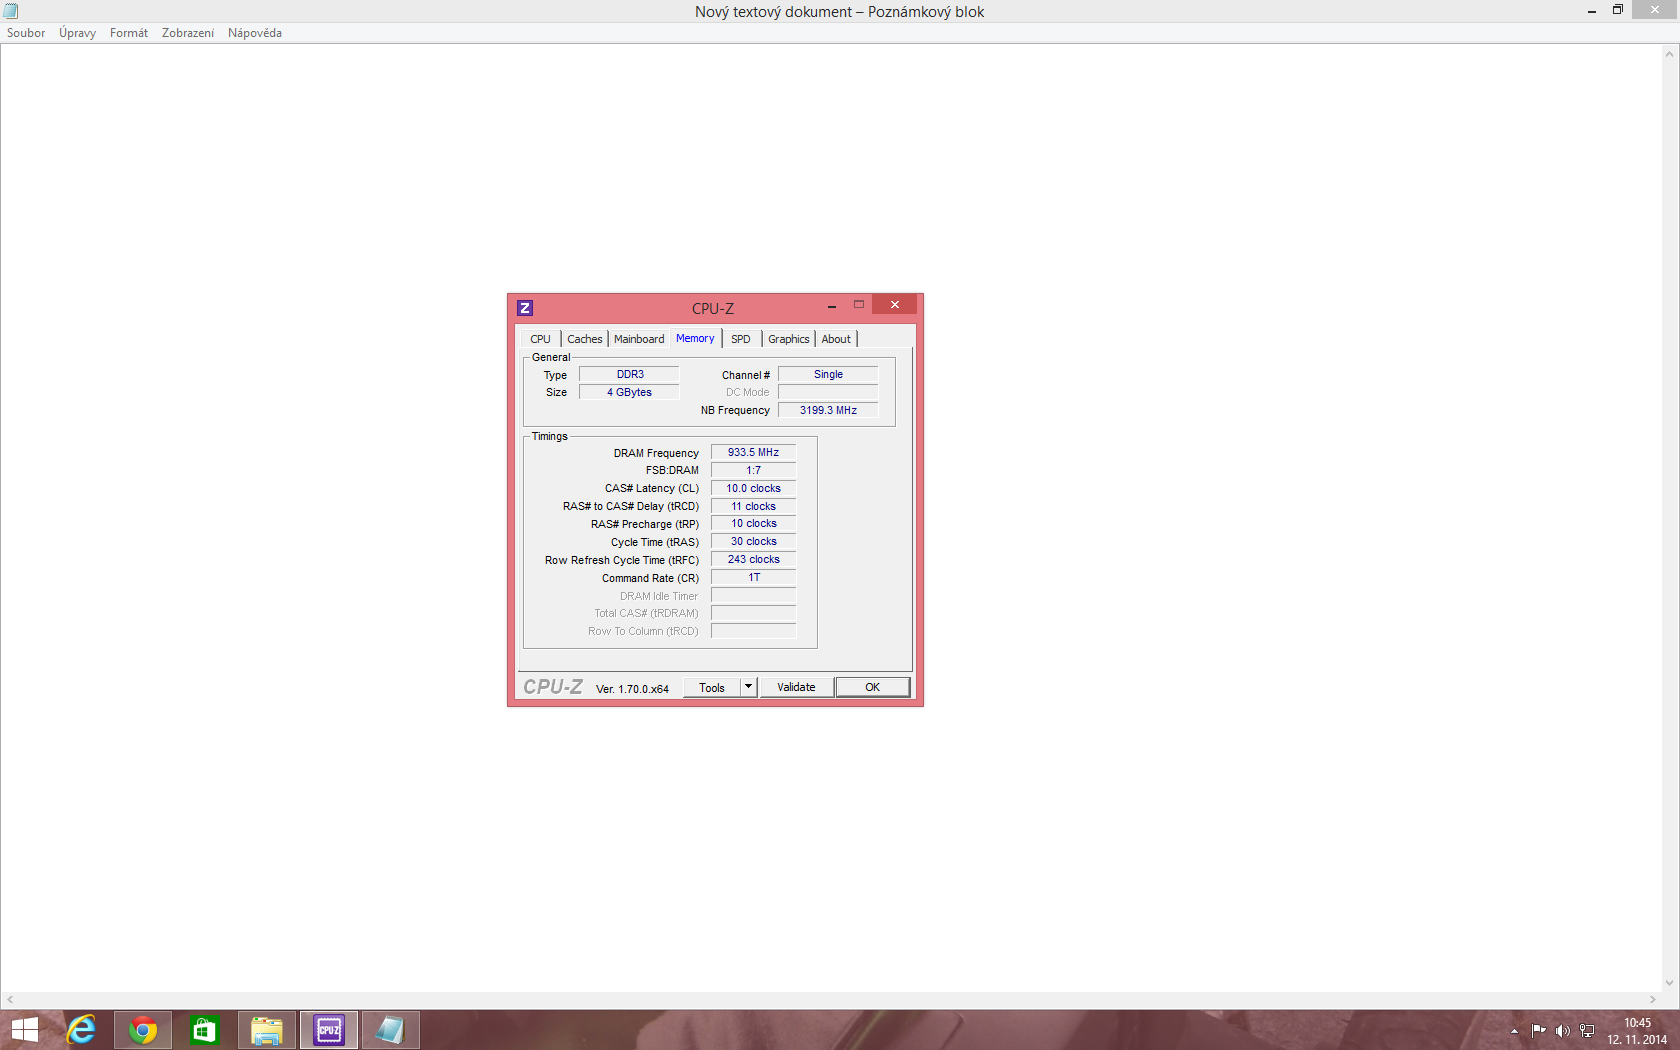The width and height of the screenshot is (1680, 1050).
Task: Click the 4 GBytes size value
Action: pyautogui.click(x=629, y=392)
